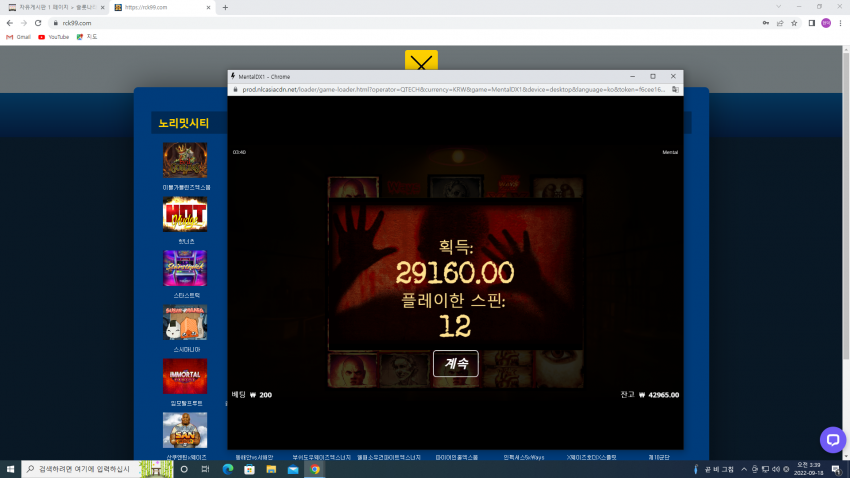Close the rck99.com tab

(x=209, y=8)
